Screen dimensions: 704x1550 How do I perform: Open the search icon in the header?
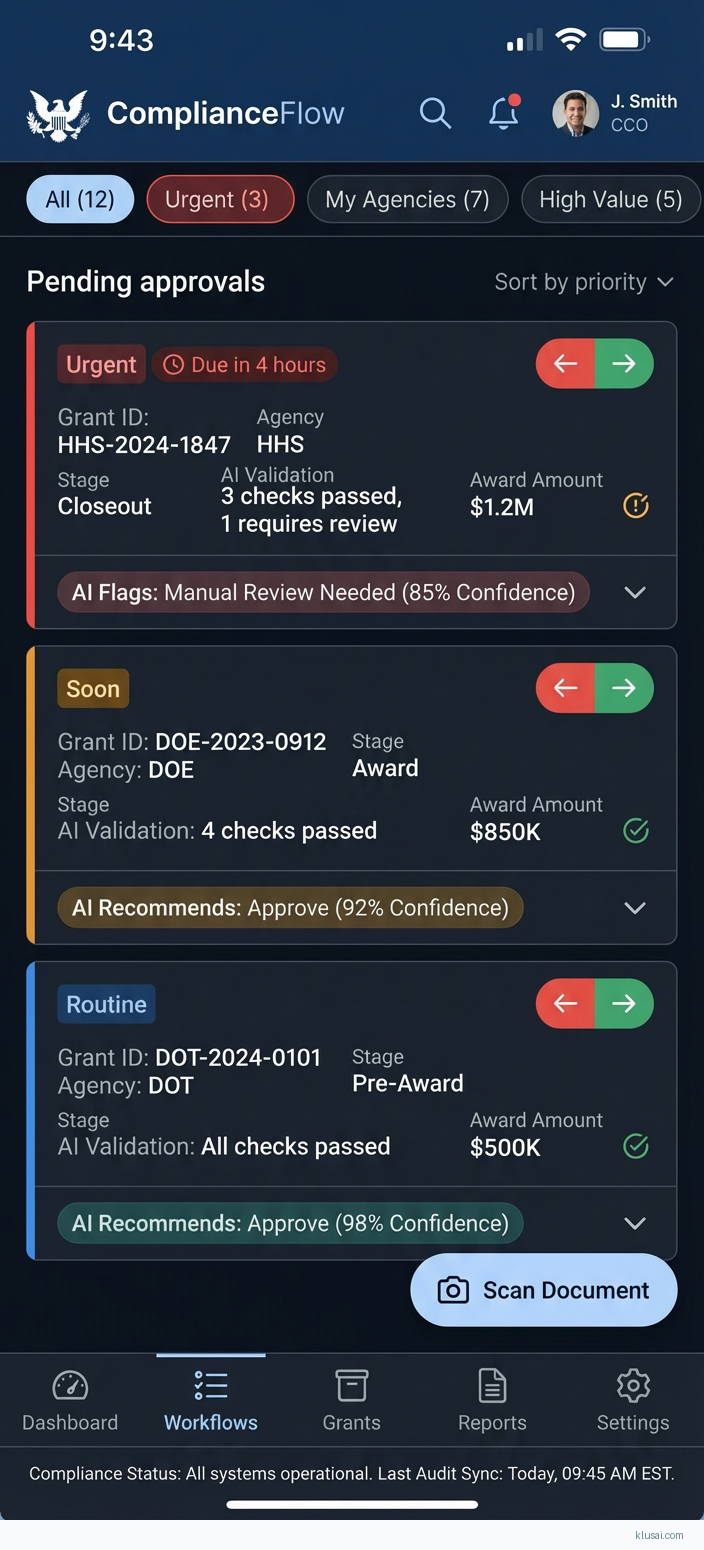coord(436,113)
